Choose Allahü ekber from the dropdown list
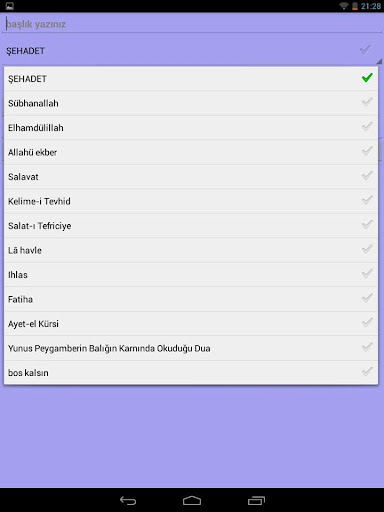This screenshot has height=512, width=384. coord(191,152)
